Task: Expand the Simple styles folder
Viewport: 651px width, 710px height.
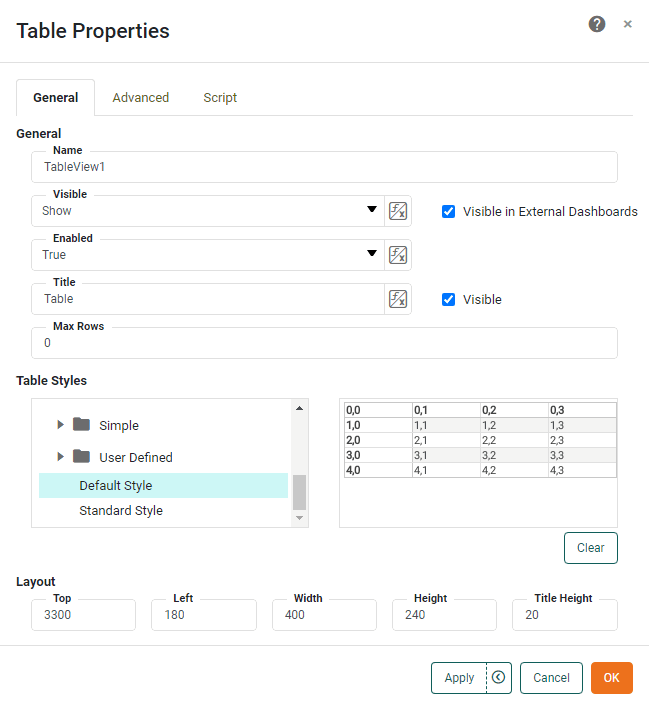Action: (60, 425)
